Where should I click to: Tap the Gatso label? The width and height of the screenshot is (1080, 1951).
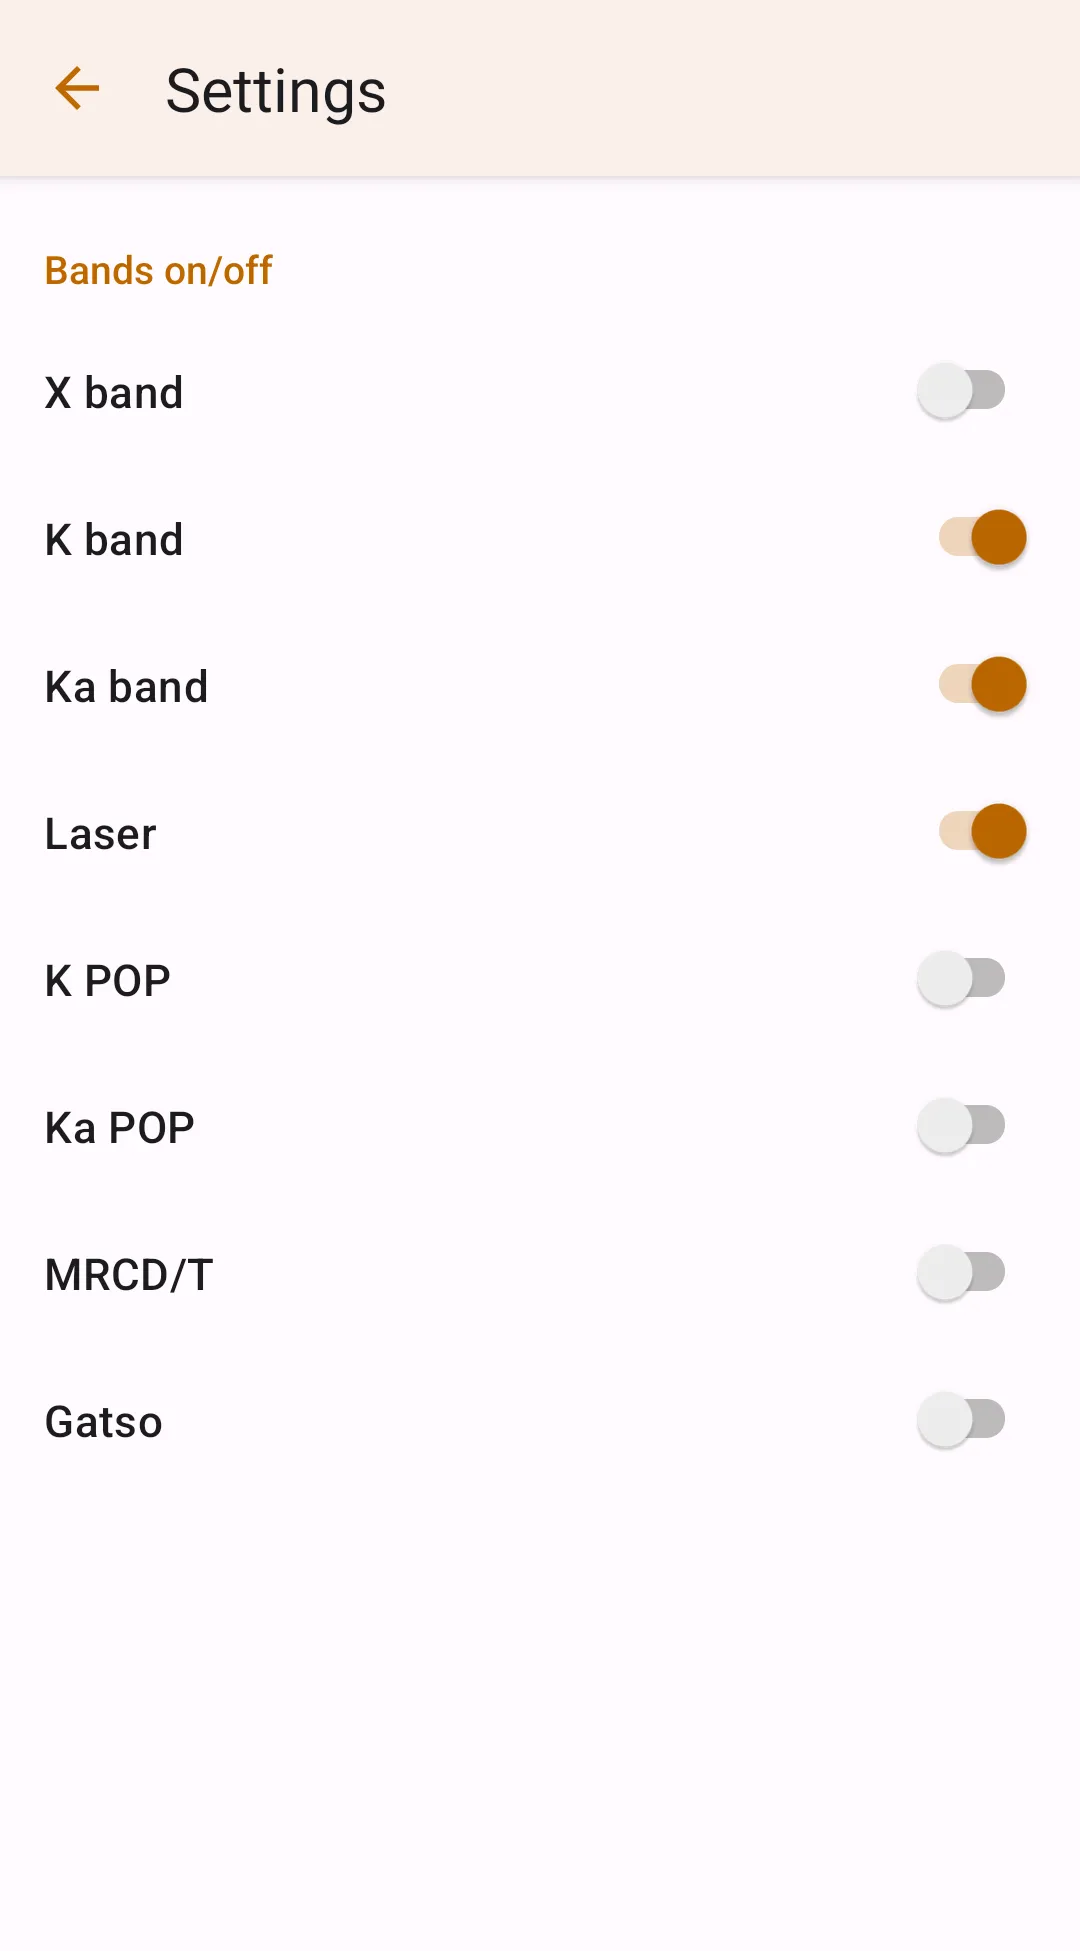104,1422
